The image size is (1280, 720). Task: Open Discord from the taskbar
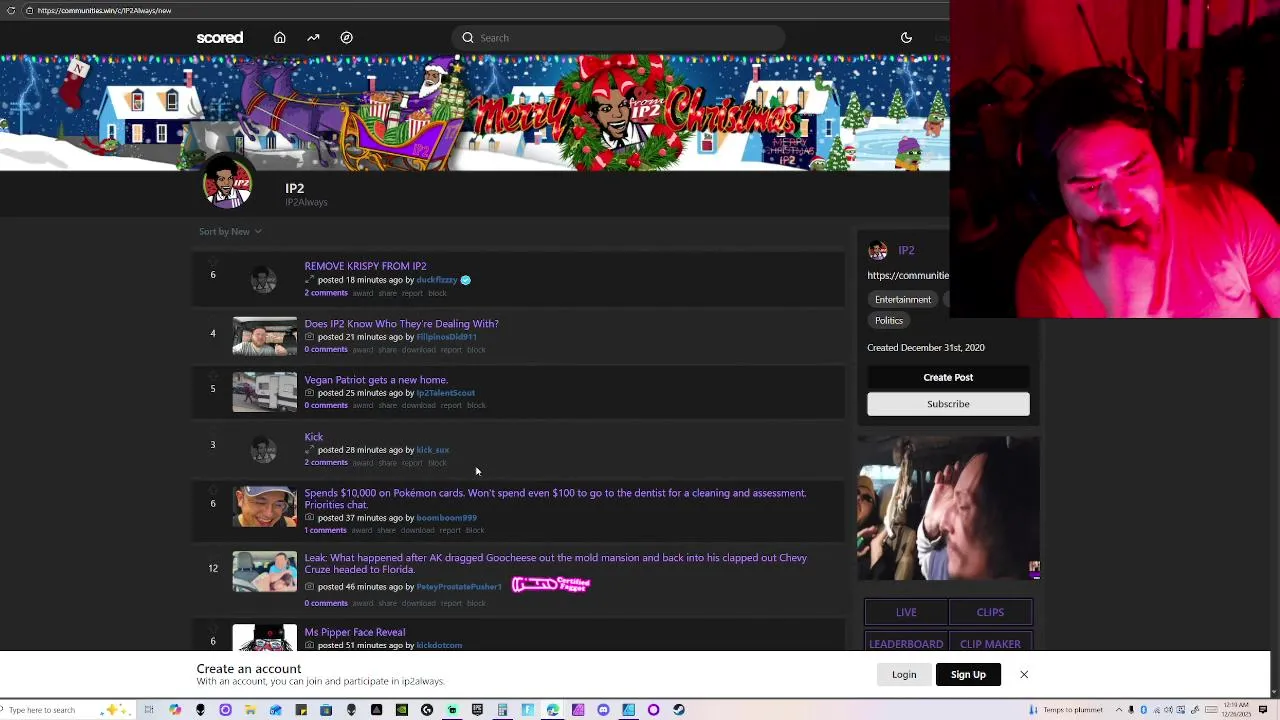603,710
